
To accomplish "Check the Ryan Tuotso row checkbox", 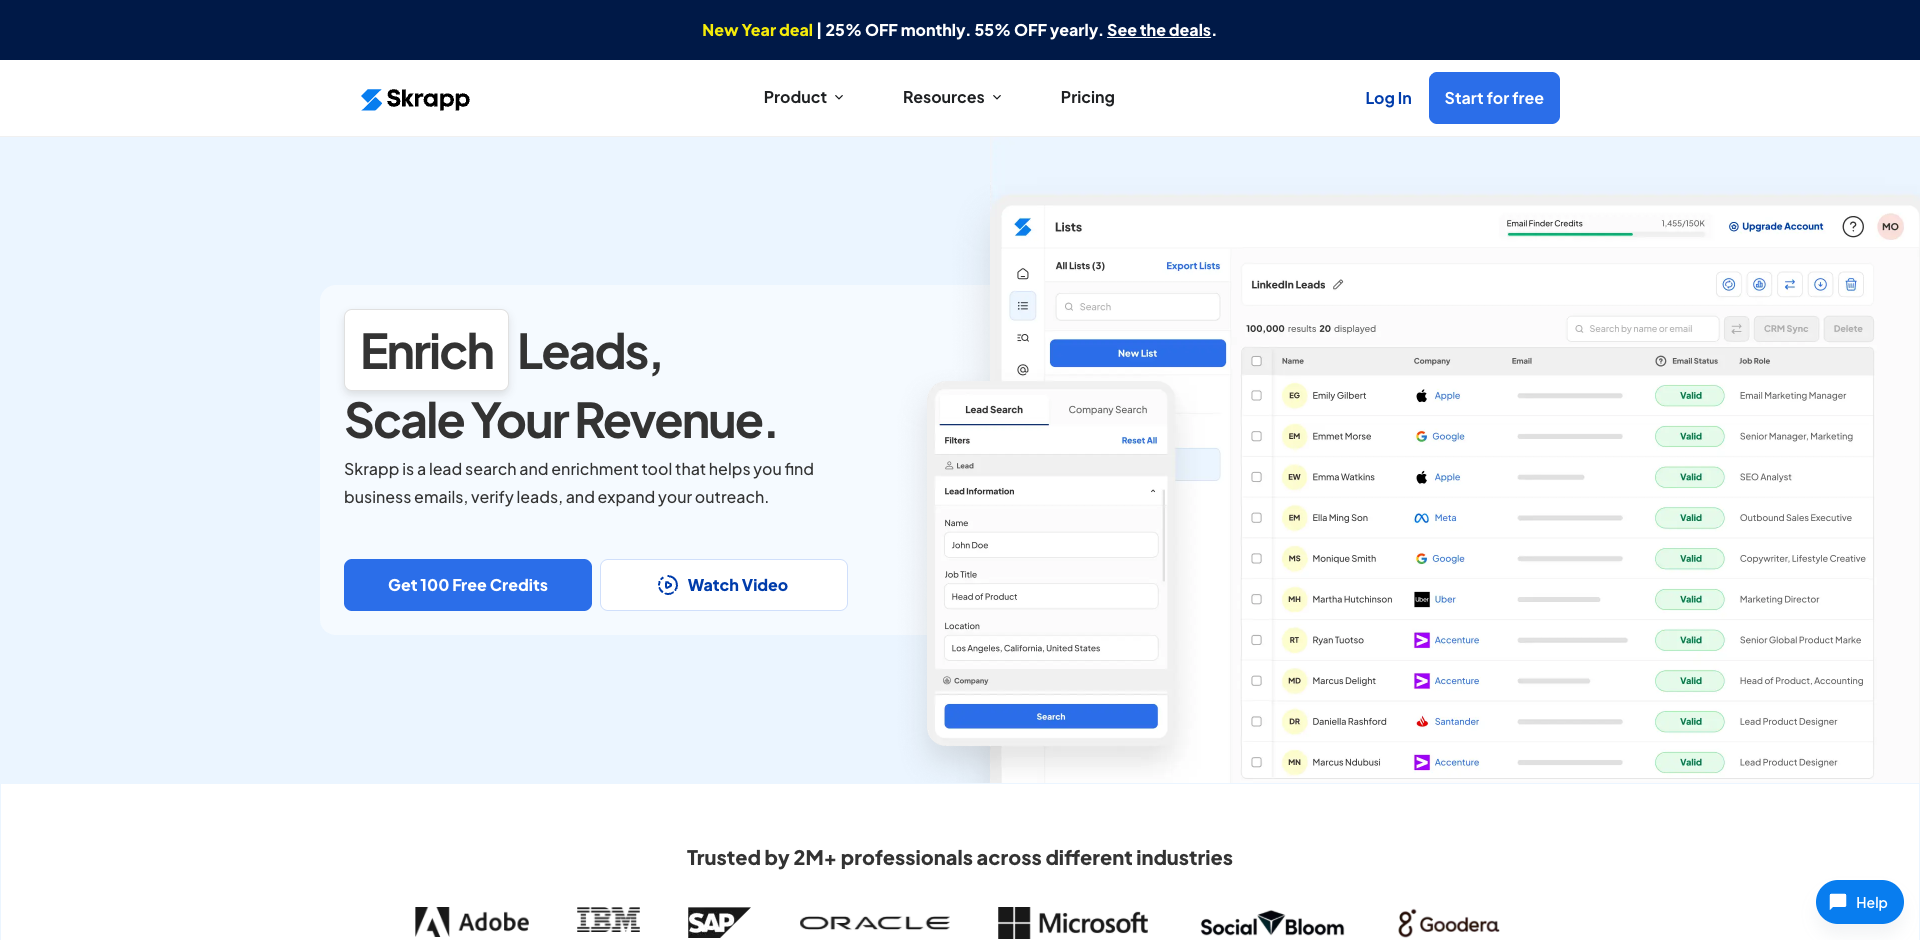I will [1257, 640].
